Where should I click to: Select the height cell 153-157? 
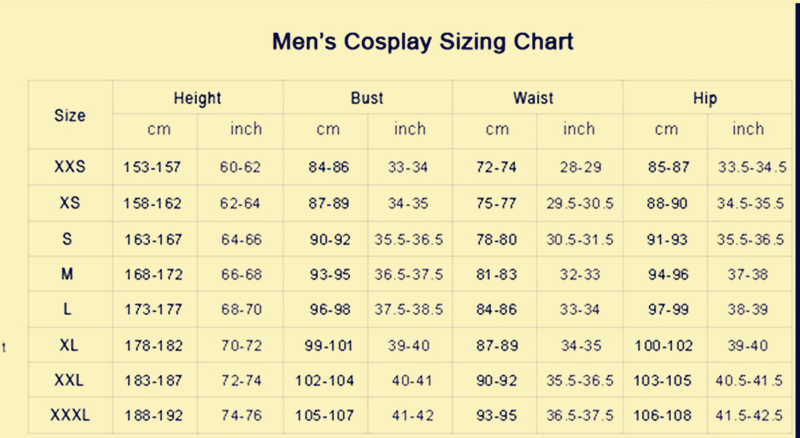pos(152,167)
